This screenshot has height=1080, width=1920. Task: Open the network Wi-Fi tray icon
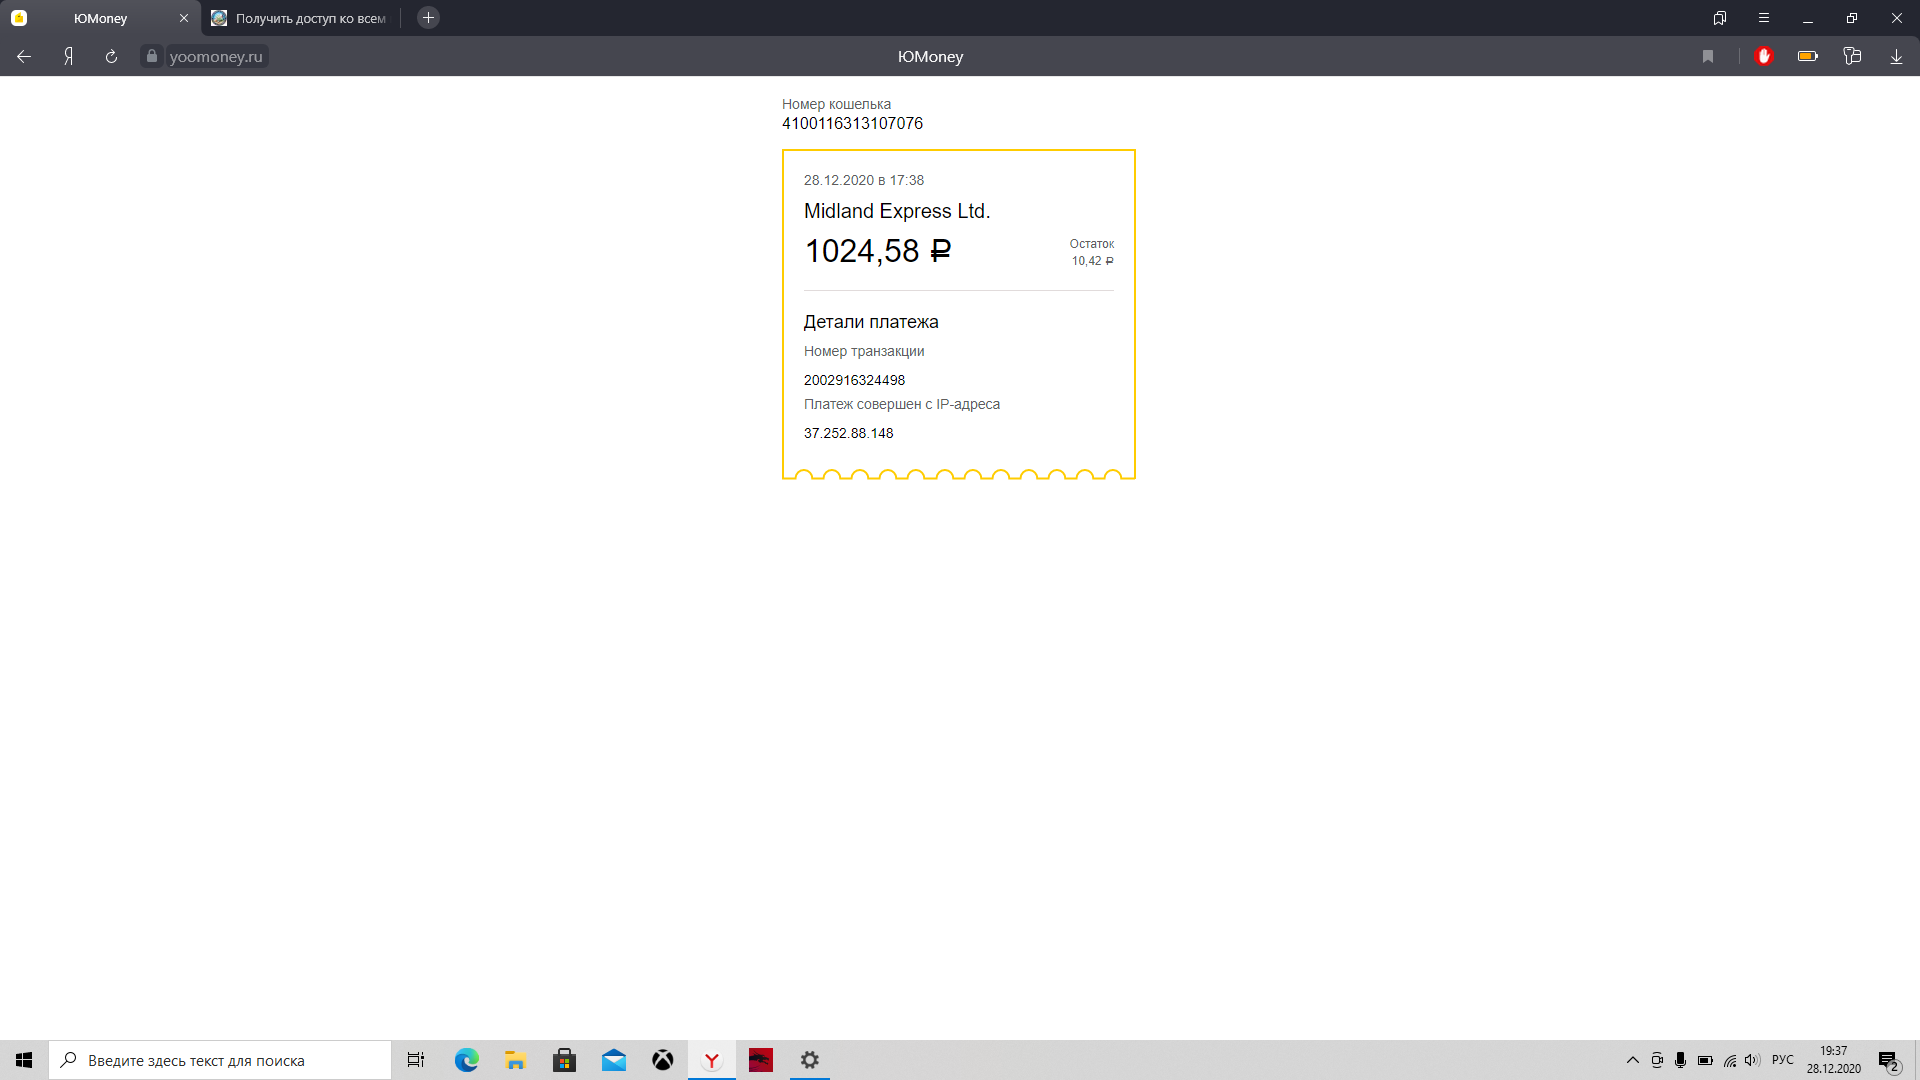pyautogui.click(x=1729, y=1060)
